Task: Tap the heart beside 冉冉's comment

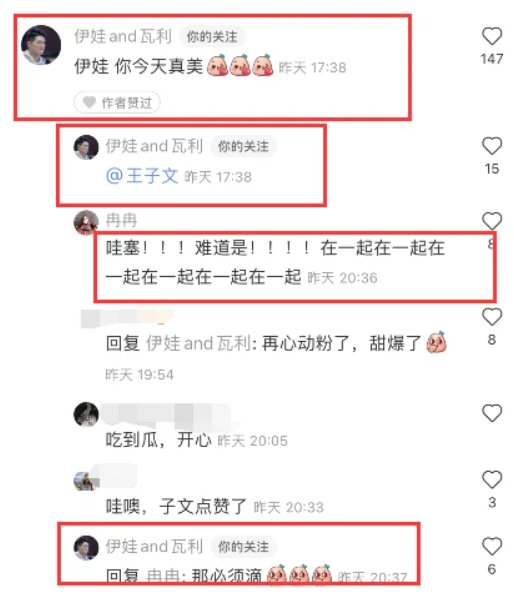Action: 492,220
